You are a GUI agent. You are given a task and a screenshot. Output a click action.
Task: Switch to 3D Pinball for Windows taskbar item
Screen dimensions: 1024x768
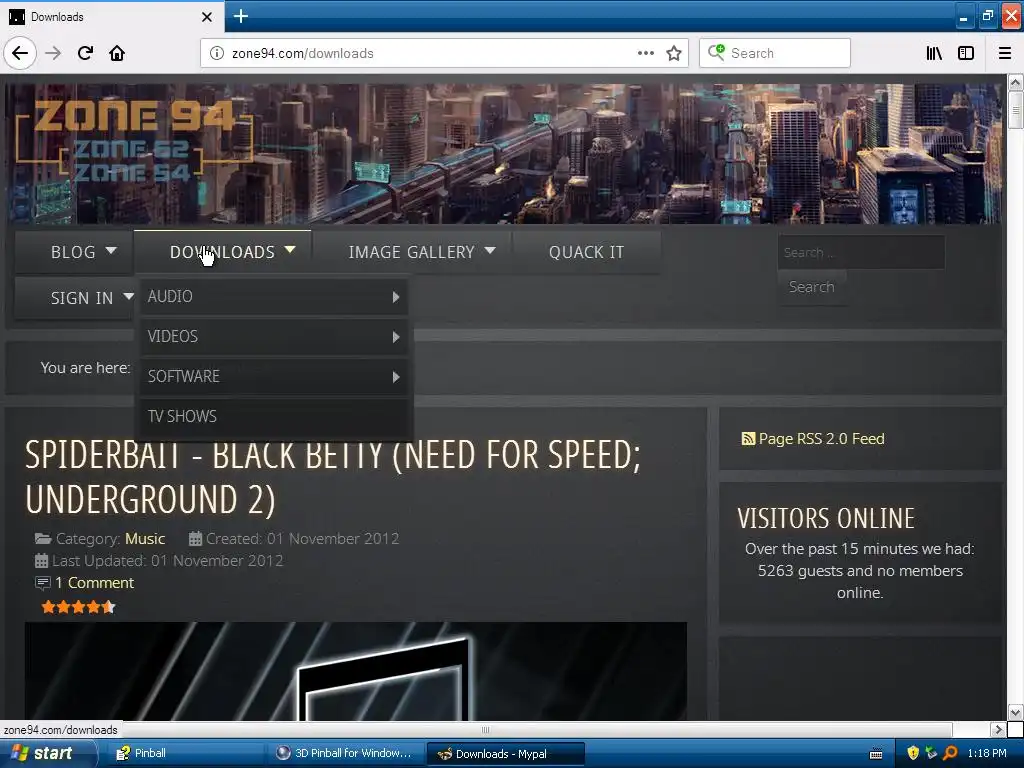click(345, 754)
